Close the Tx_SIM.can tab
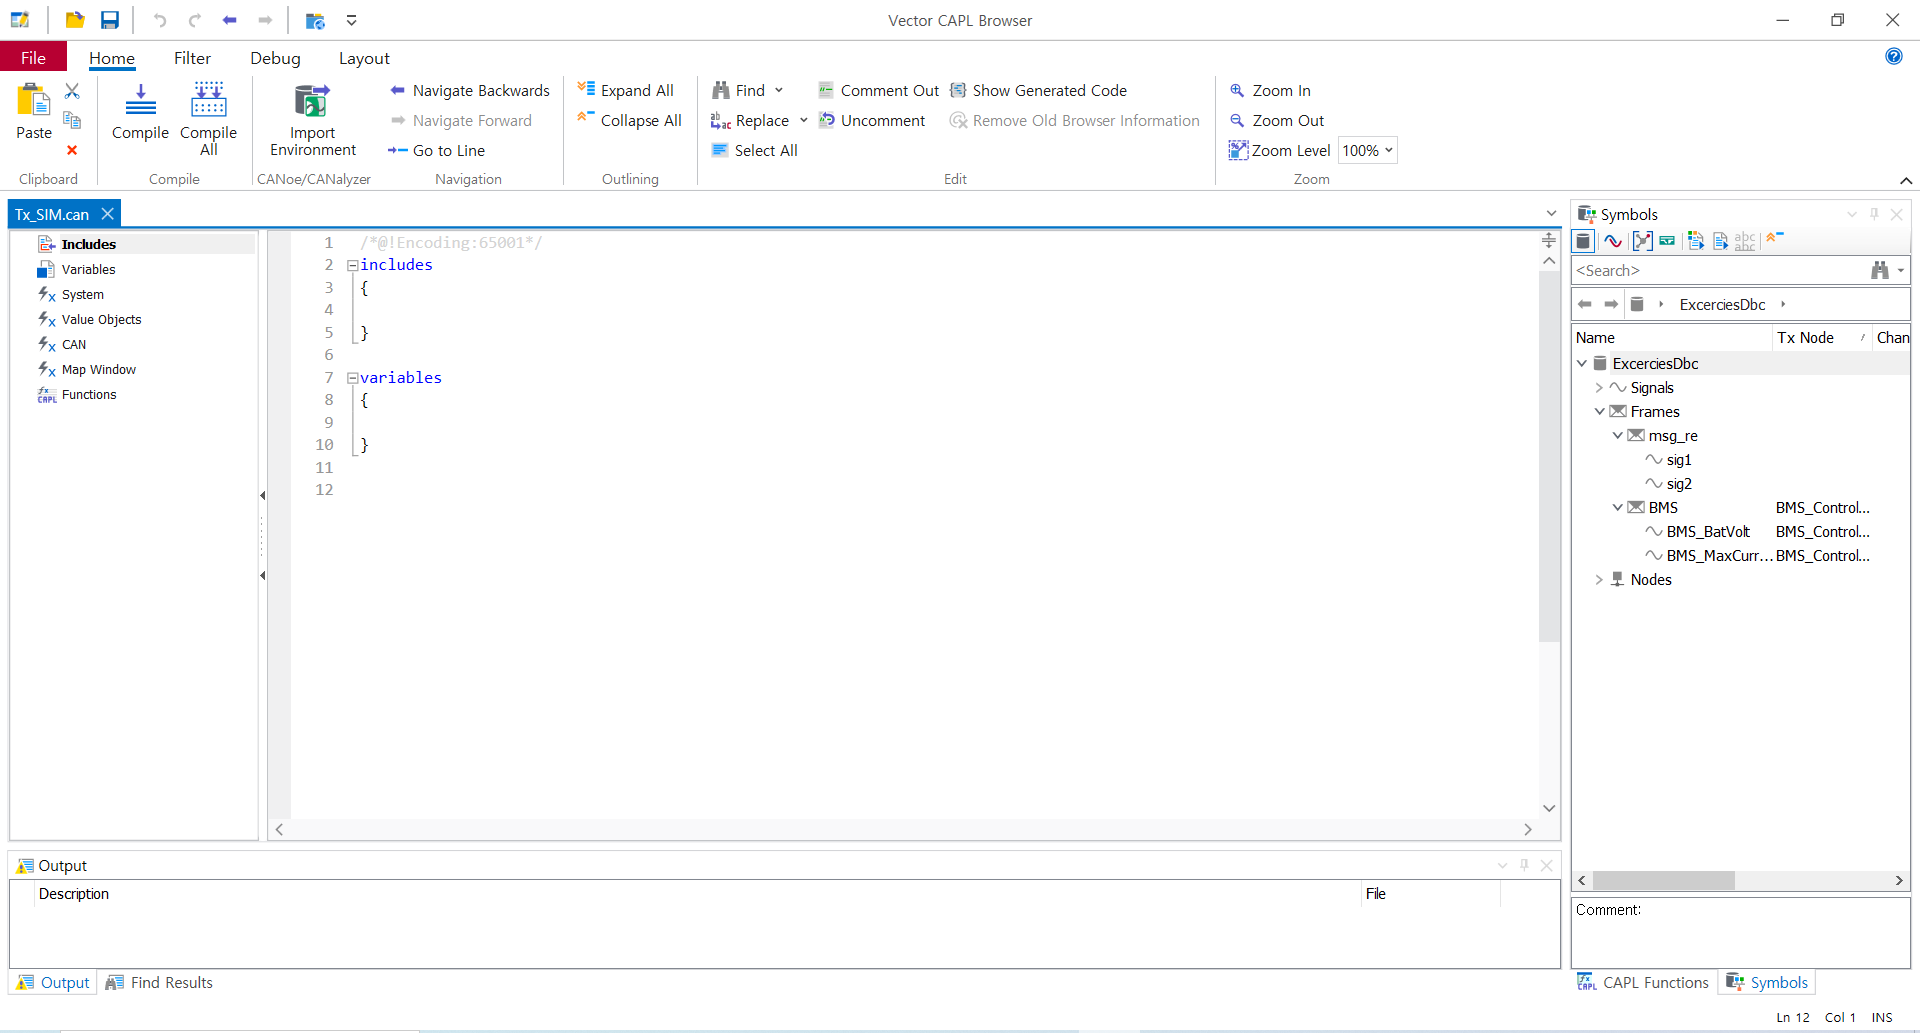The image size is (1920, 1033). pos(107,214)
